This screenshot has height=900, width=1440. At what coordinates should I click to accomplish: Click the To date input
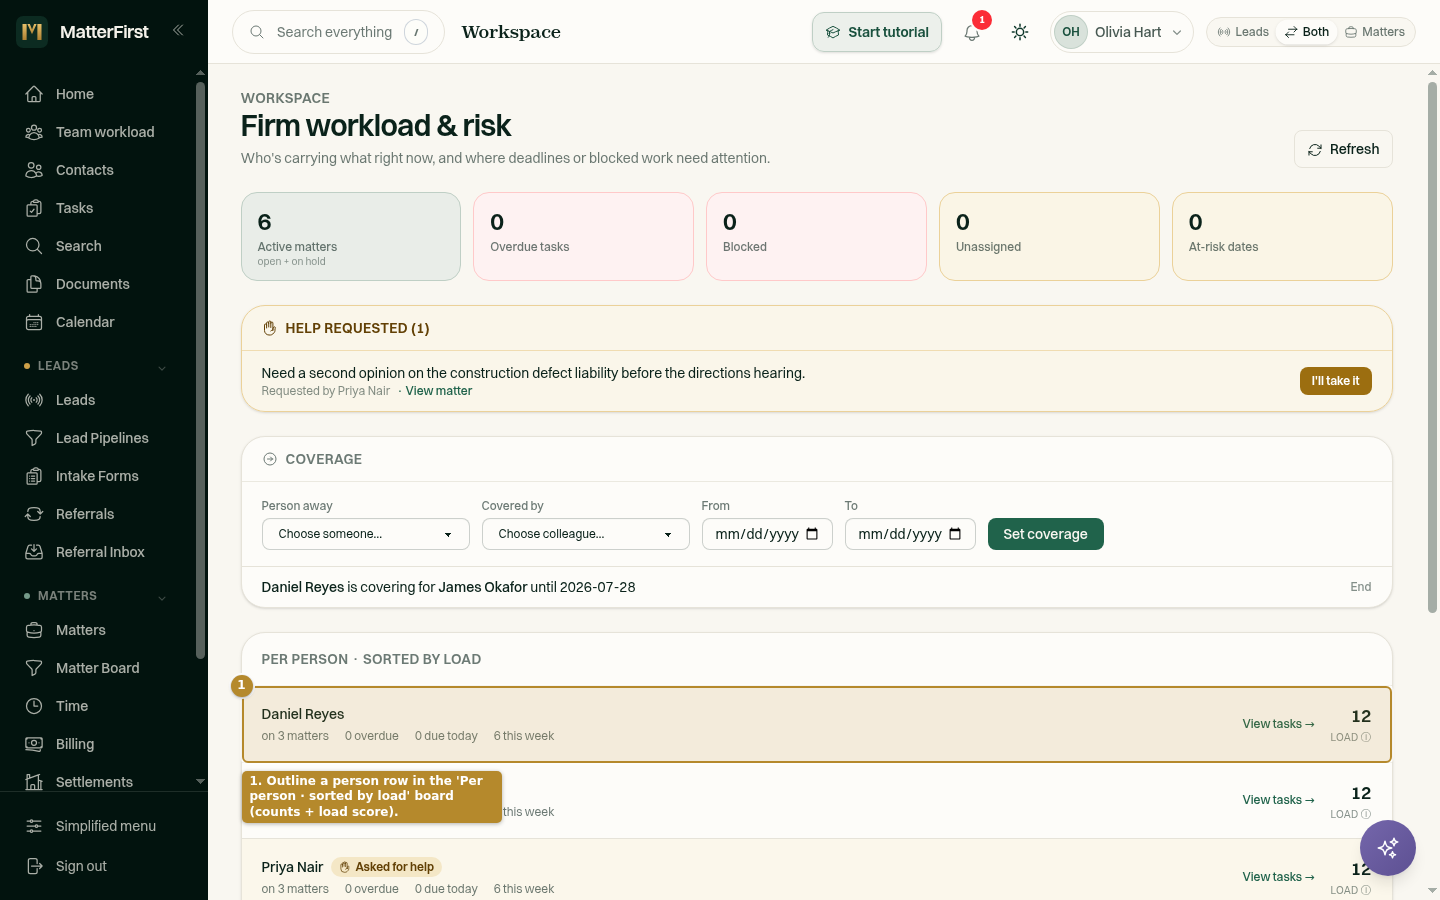910,534
